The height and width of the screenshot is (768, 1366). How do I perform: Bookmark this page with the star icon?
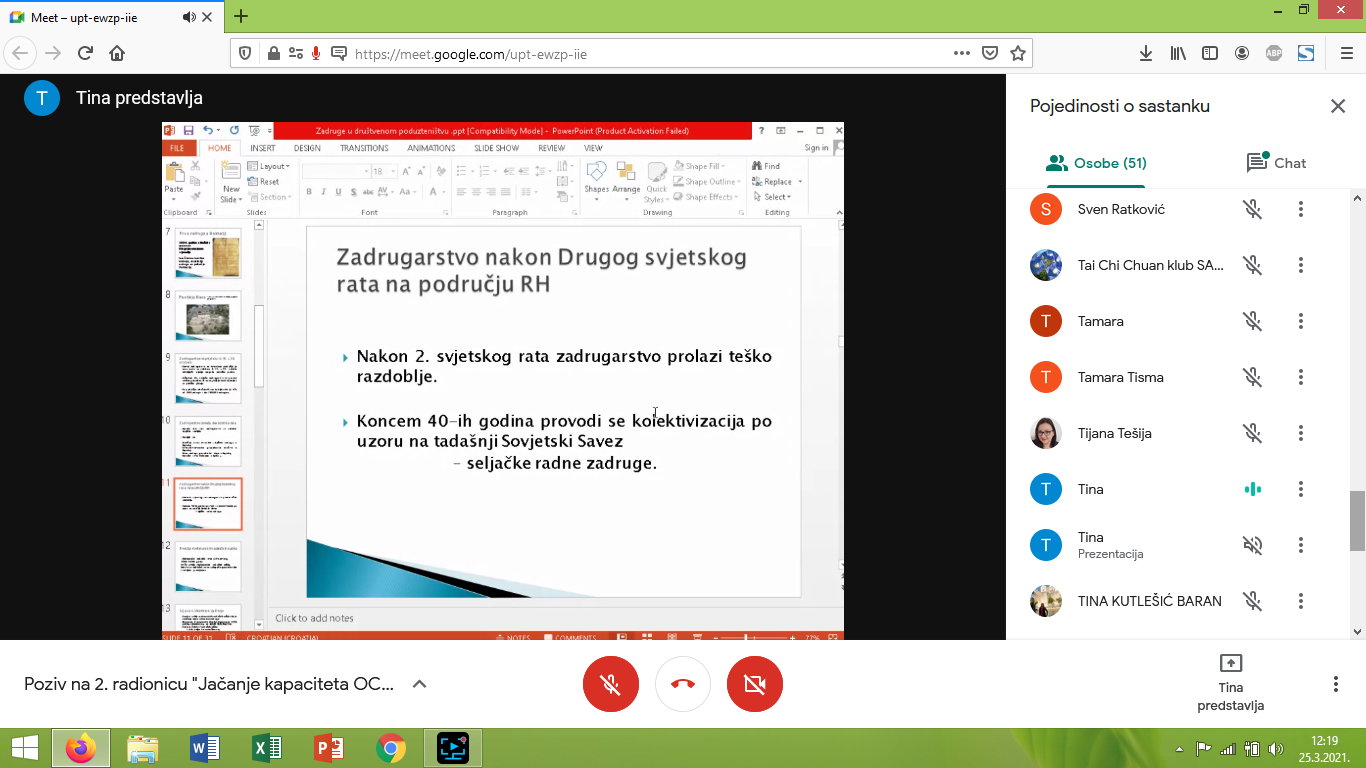pyautogui.click(x=1018, y=53)
